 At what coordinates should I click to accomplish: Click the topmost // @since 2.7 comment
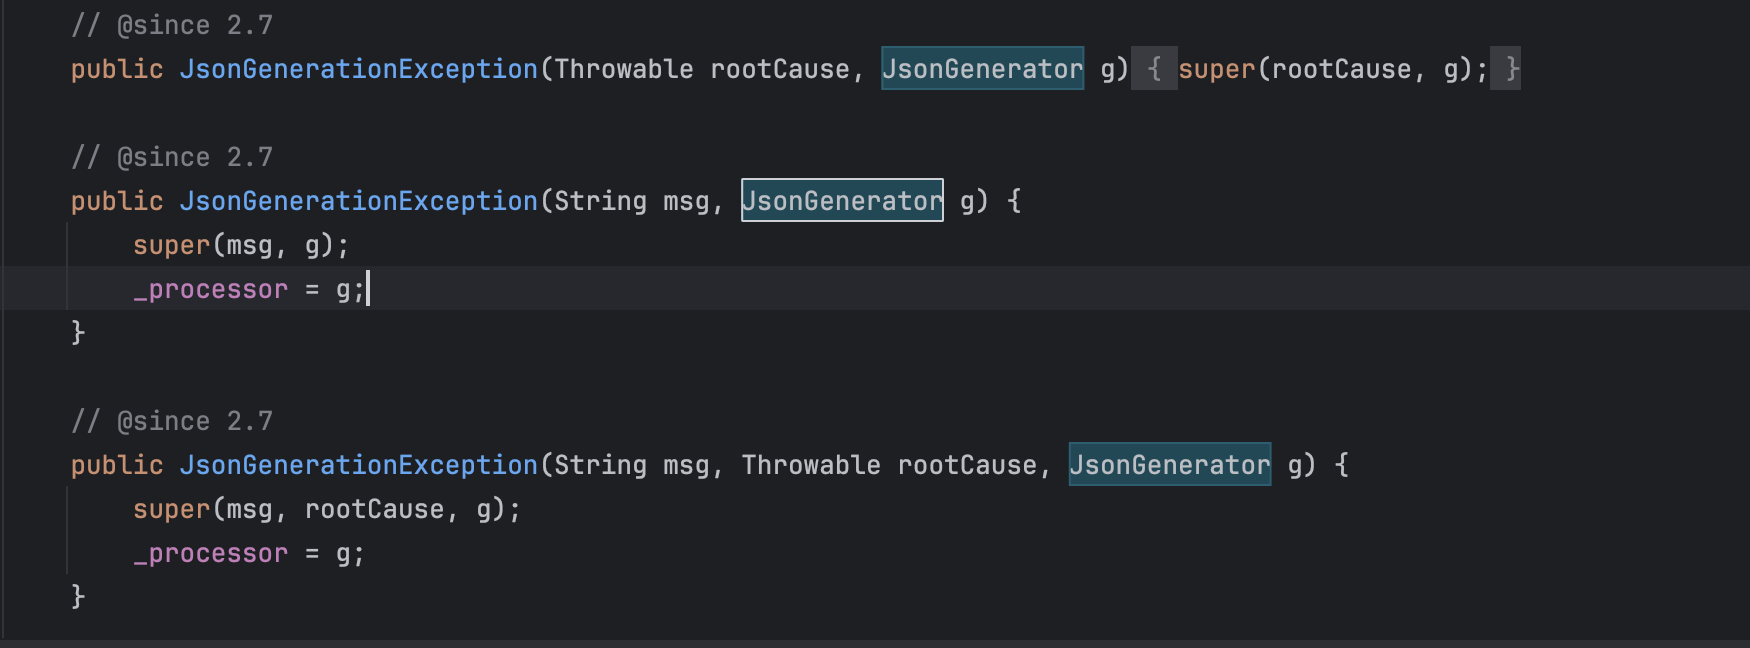click(x=172, y=25)
